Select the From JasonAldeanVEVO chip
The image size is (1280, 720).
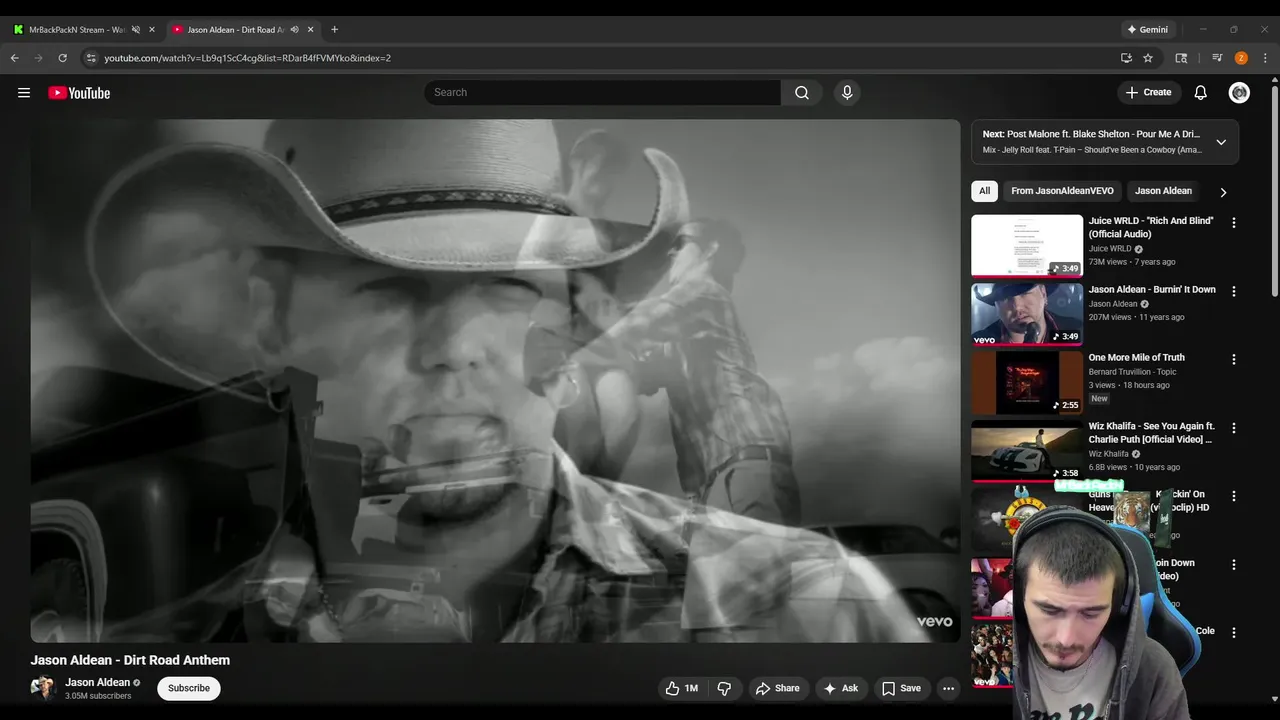point(1062,191)
